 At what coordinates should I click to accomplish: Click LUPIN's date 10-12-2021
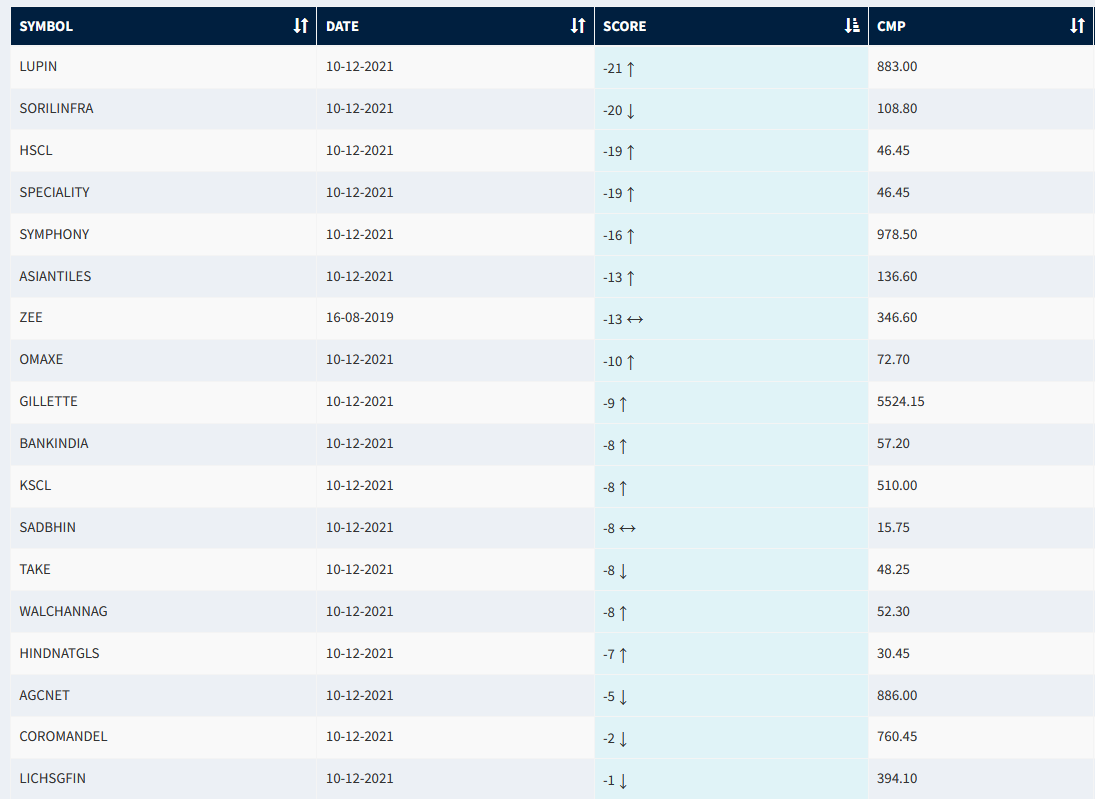[360, 66]
